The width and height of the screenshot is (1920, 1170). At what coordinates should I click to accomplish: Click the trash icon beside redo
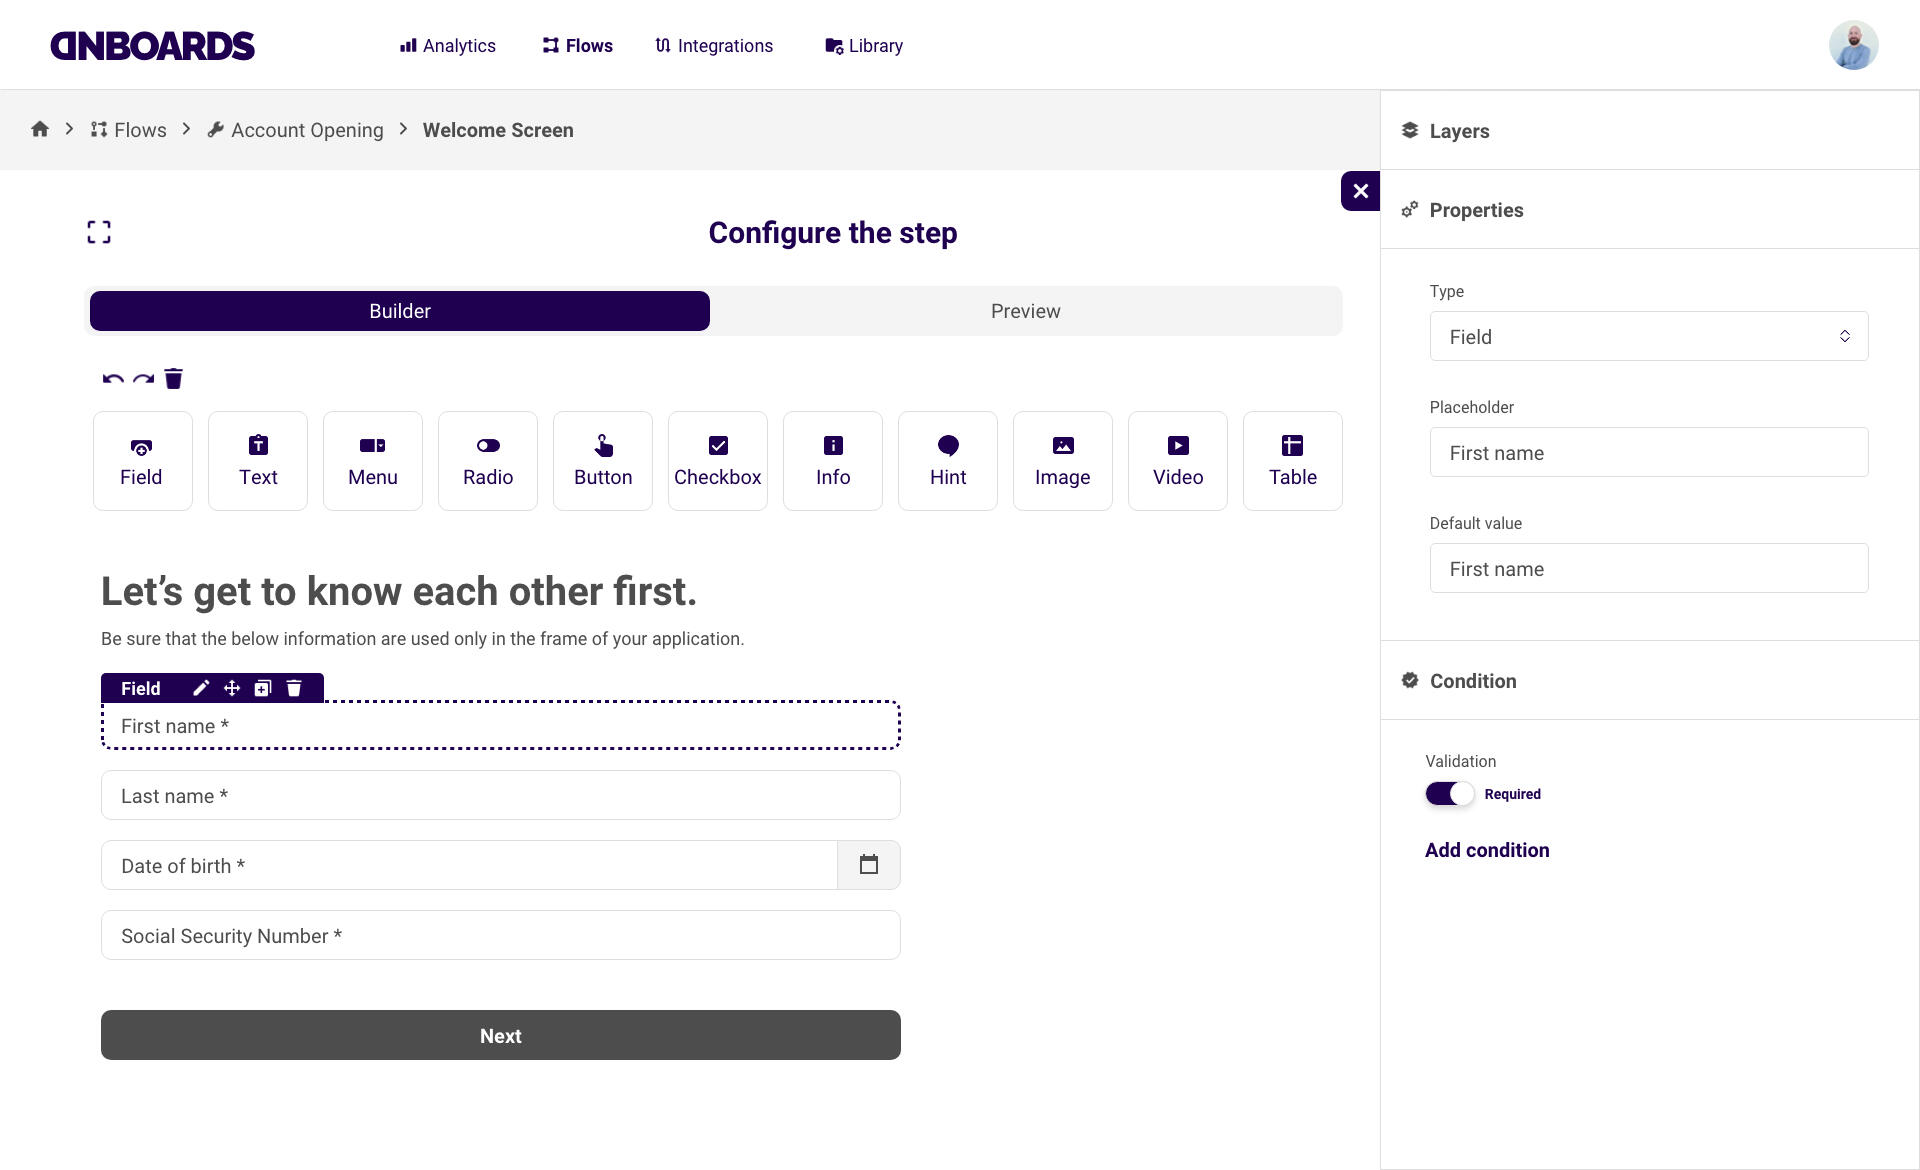point(173,379)
